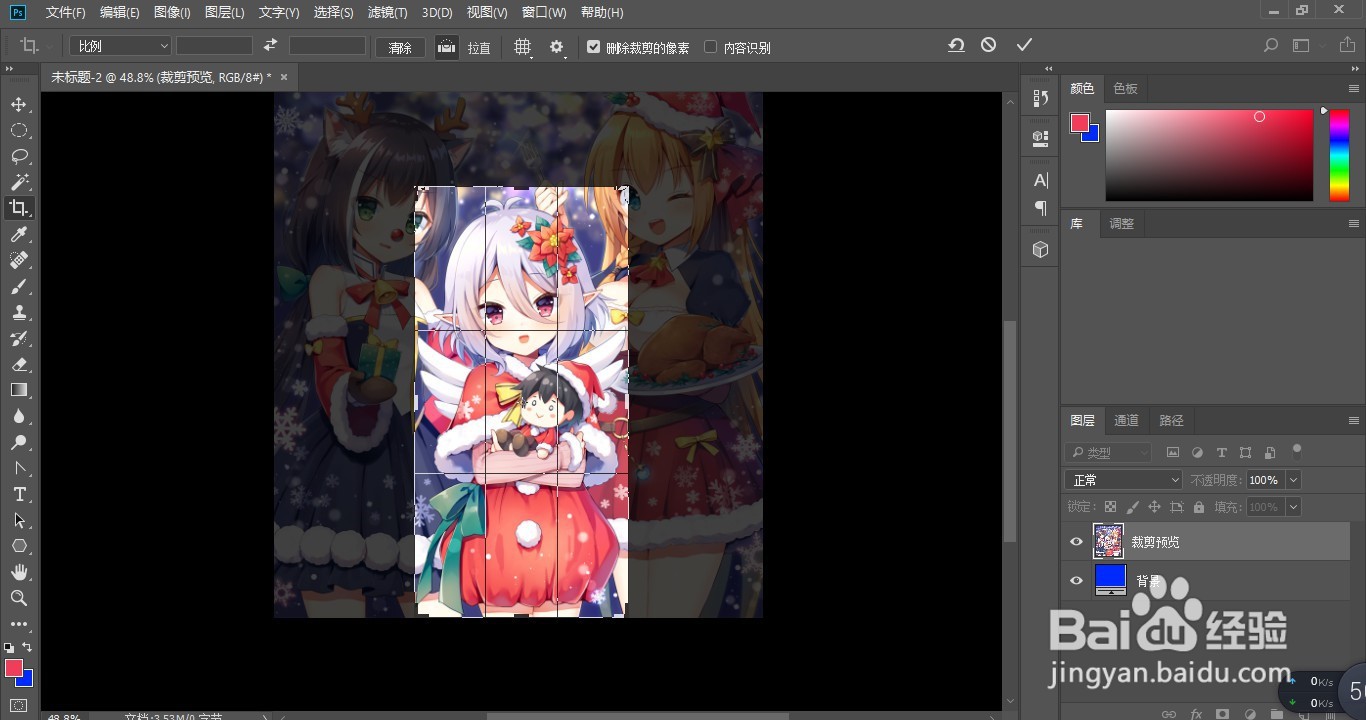Open the 正常 blend mode dropdown
This screenshot has width=1366, height=720.
[1124, 480]
